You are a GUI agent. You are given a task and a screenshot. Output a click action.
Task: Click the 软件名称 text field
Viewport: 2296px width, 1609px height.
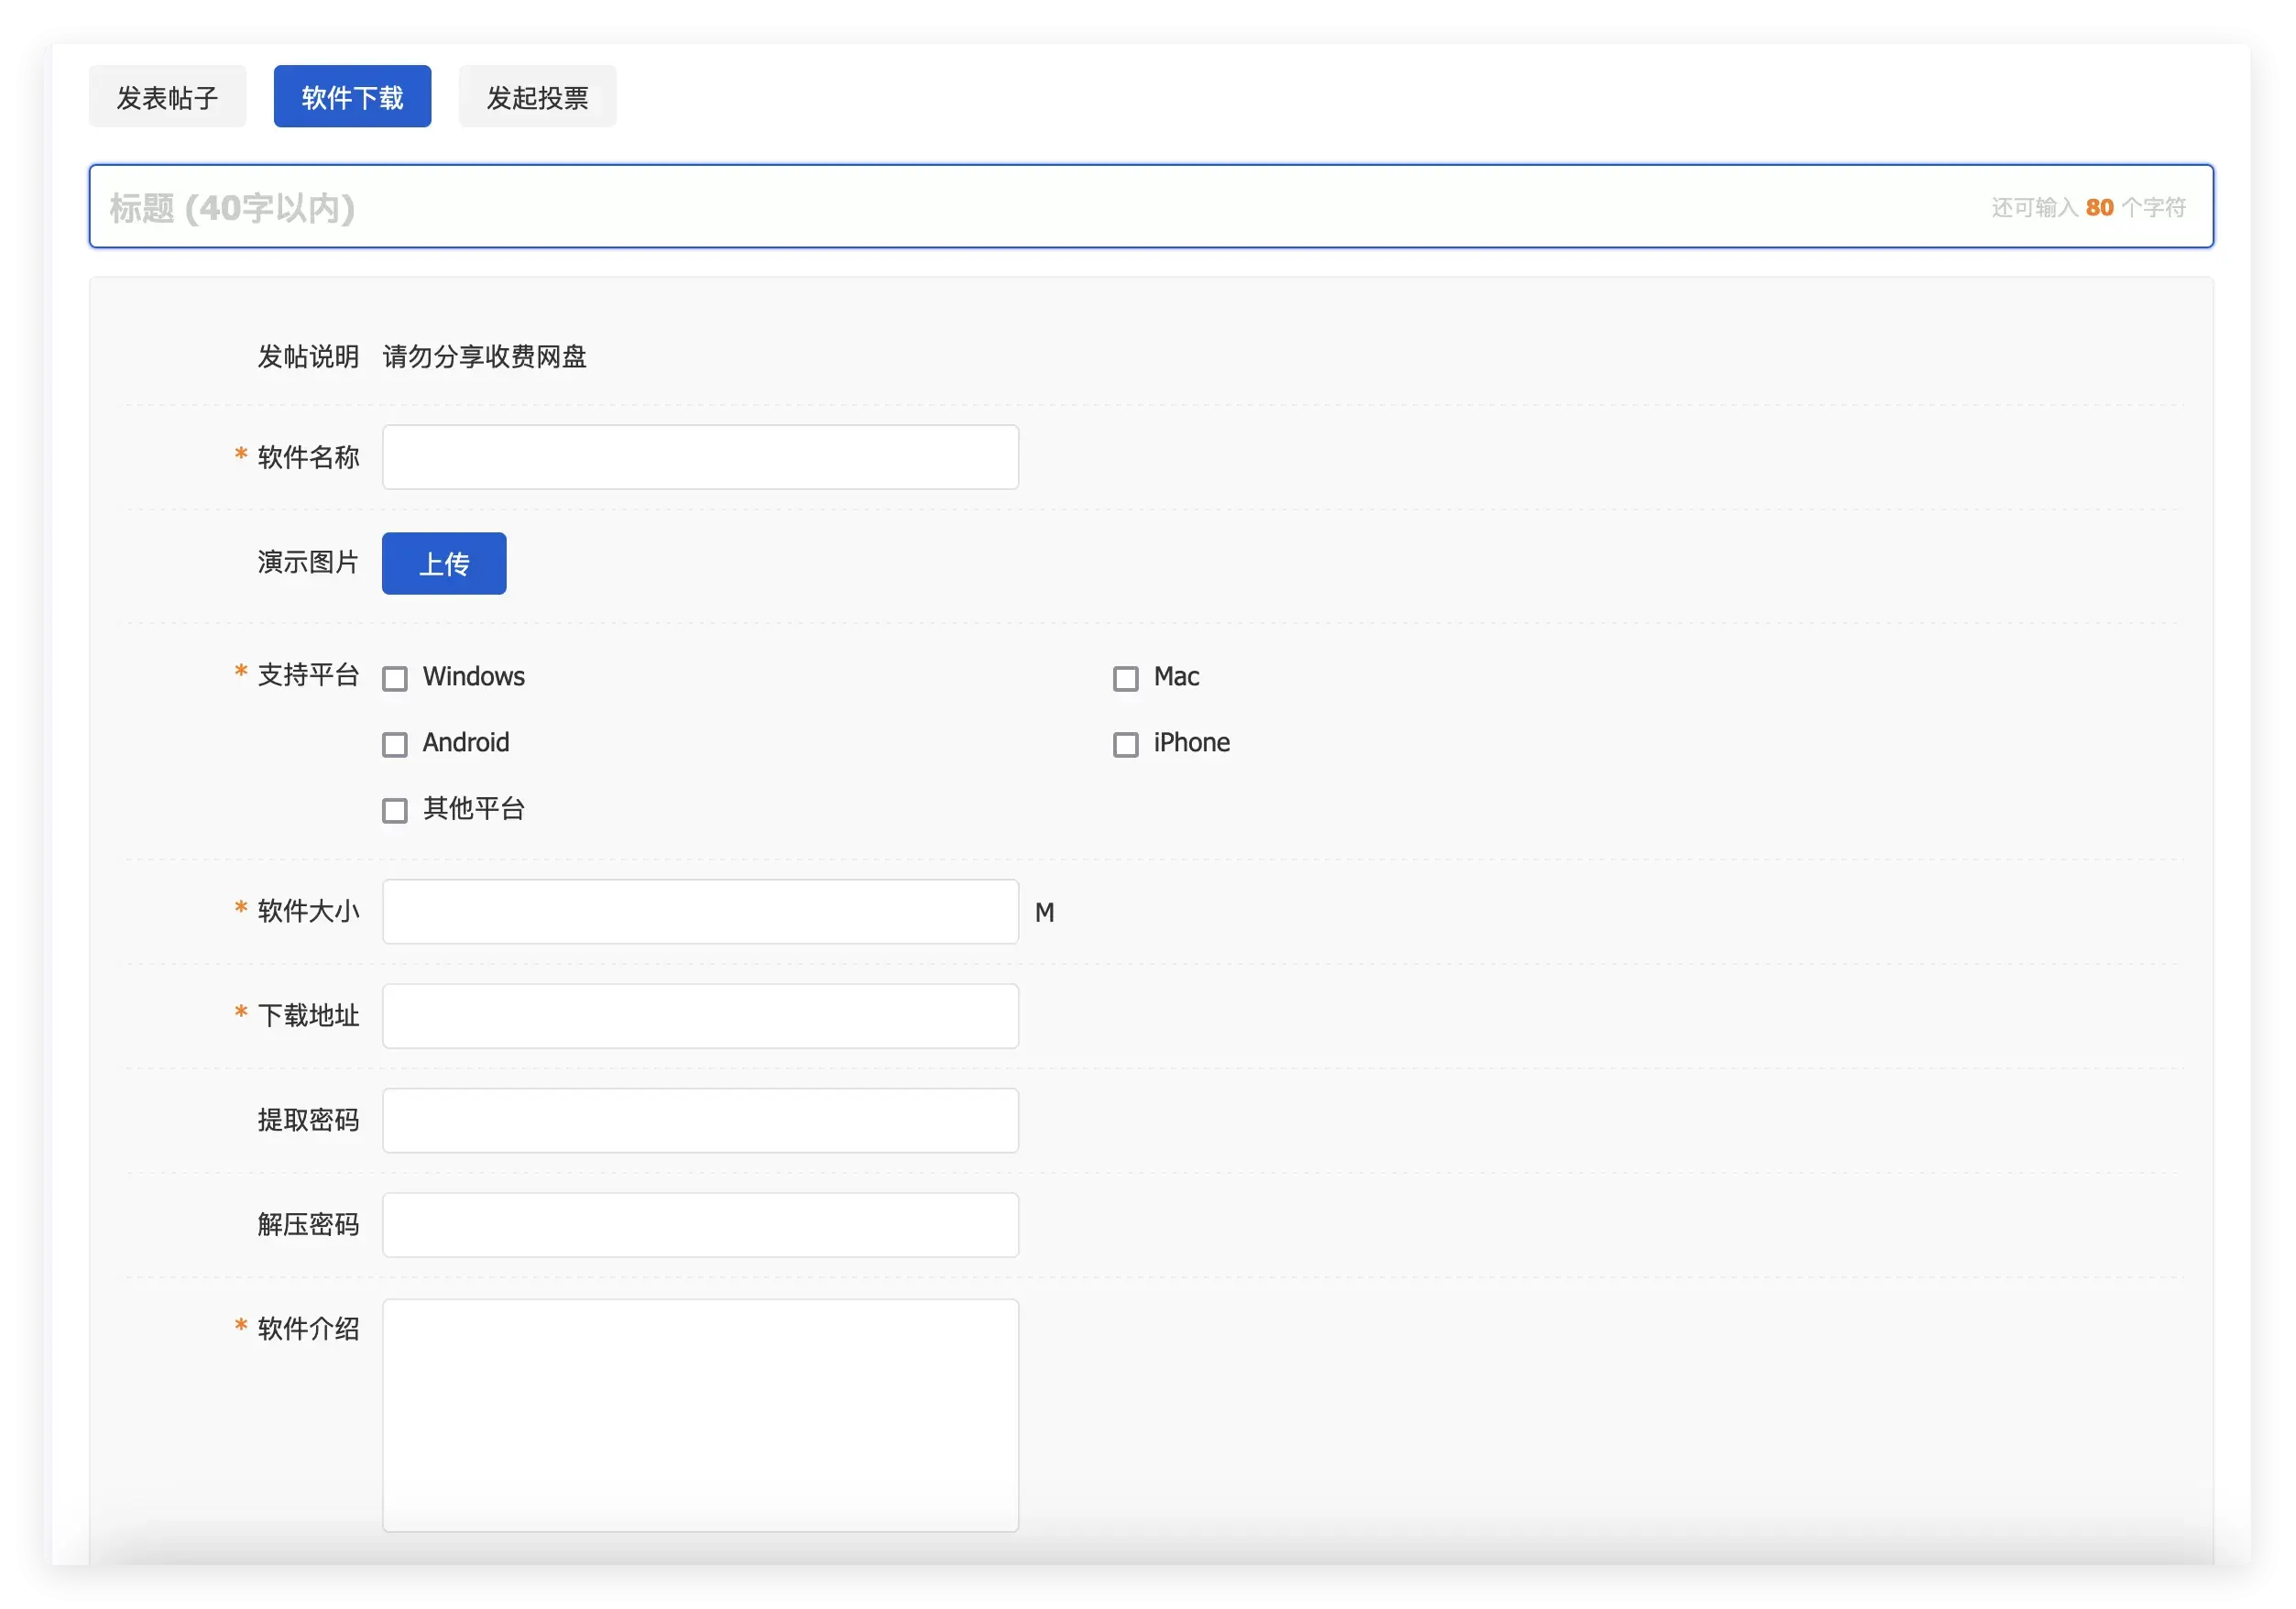click(x=700, y=457)
